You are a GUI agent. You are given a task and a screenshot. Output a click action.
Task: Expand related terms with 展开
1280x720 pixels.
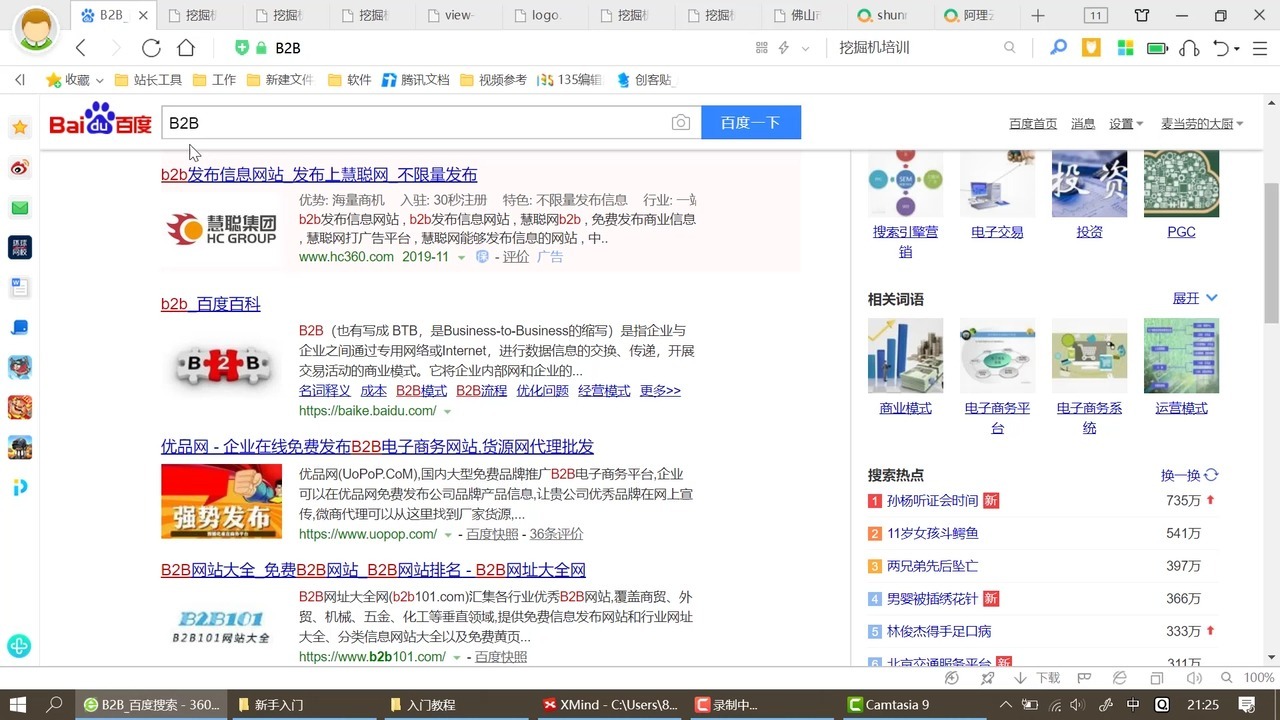(x=1195, y=298)
